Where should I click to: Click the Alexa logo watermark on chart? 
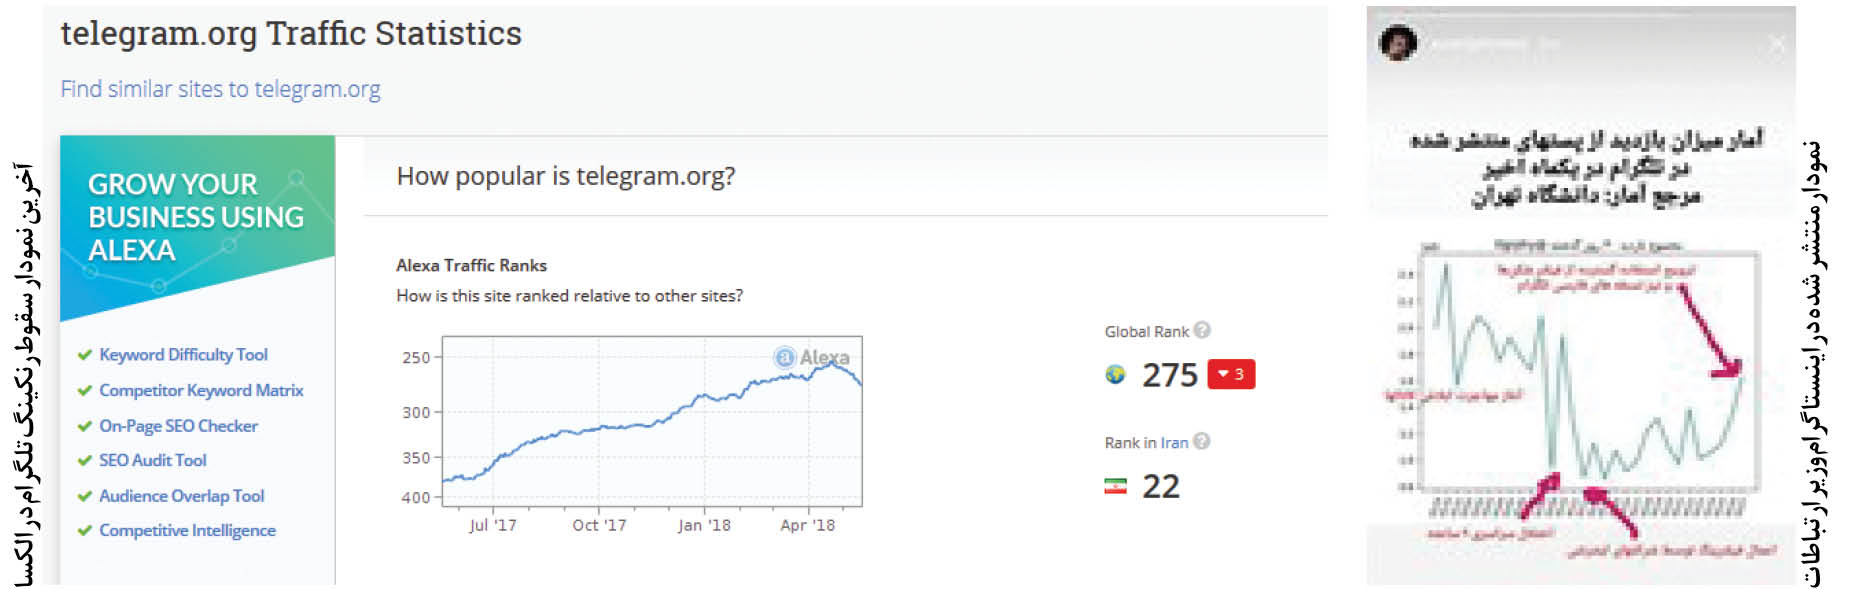pos(786,357)
